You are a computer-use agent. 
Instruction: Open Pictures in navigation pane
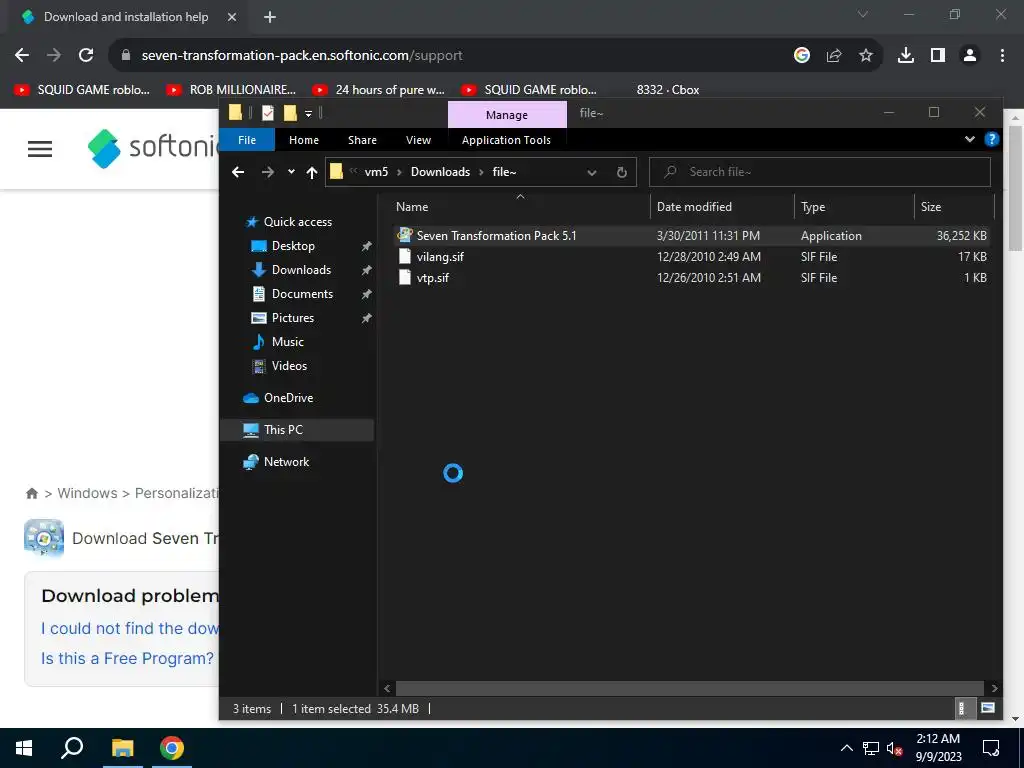[293, 318]
